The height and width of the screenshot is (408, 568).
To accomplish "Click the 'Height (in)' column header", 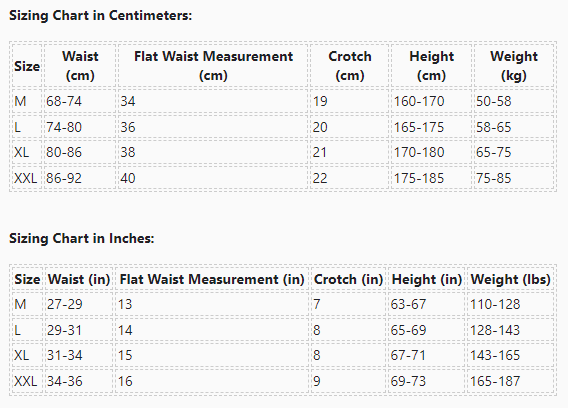I will 426,279.
